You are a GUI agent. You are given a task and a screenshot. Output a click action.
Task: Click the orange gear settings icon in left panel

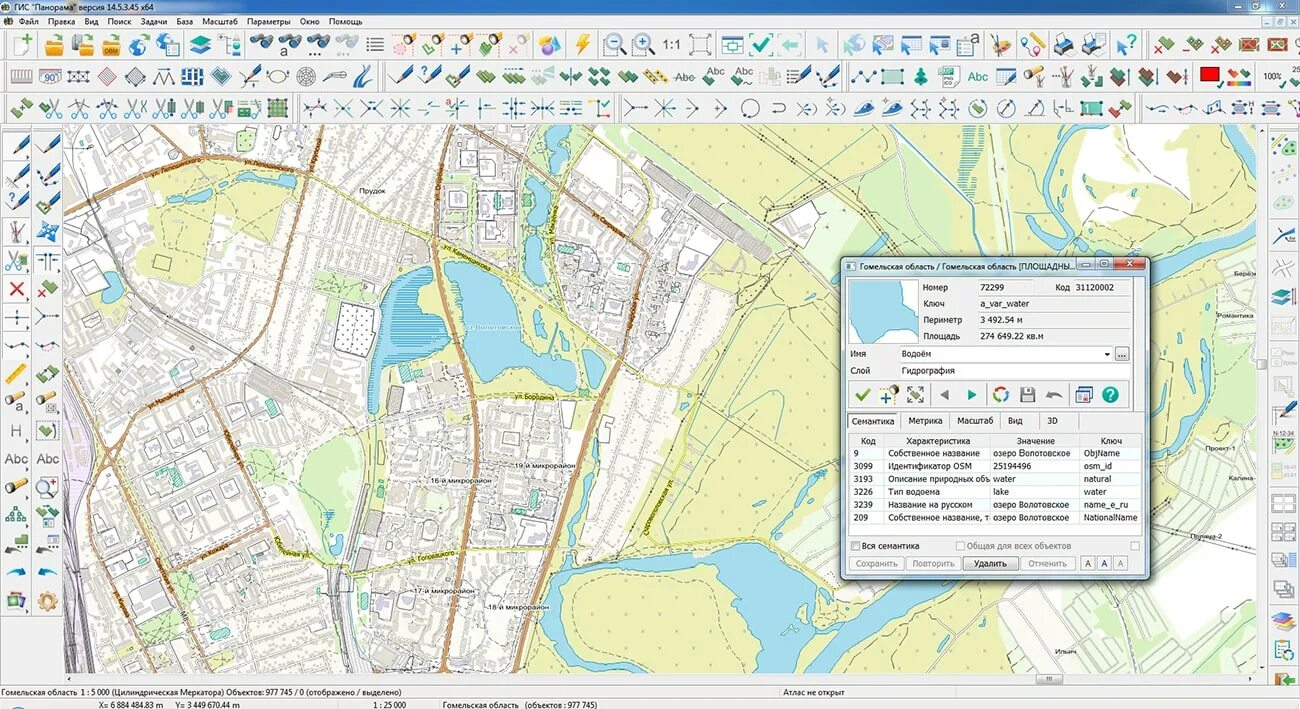pyautogui.click(x=47, y=601)
